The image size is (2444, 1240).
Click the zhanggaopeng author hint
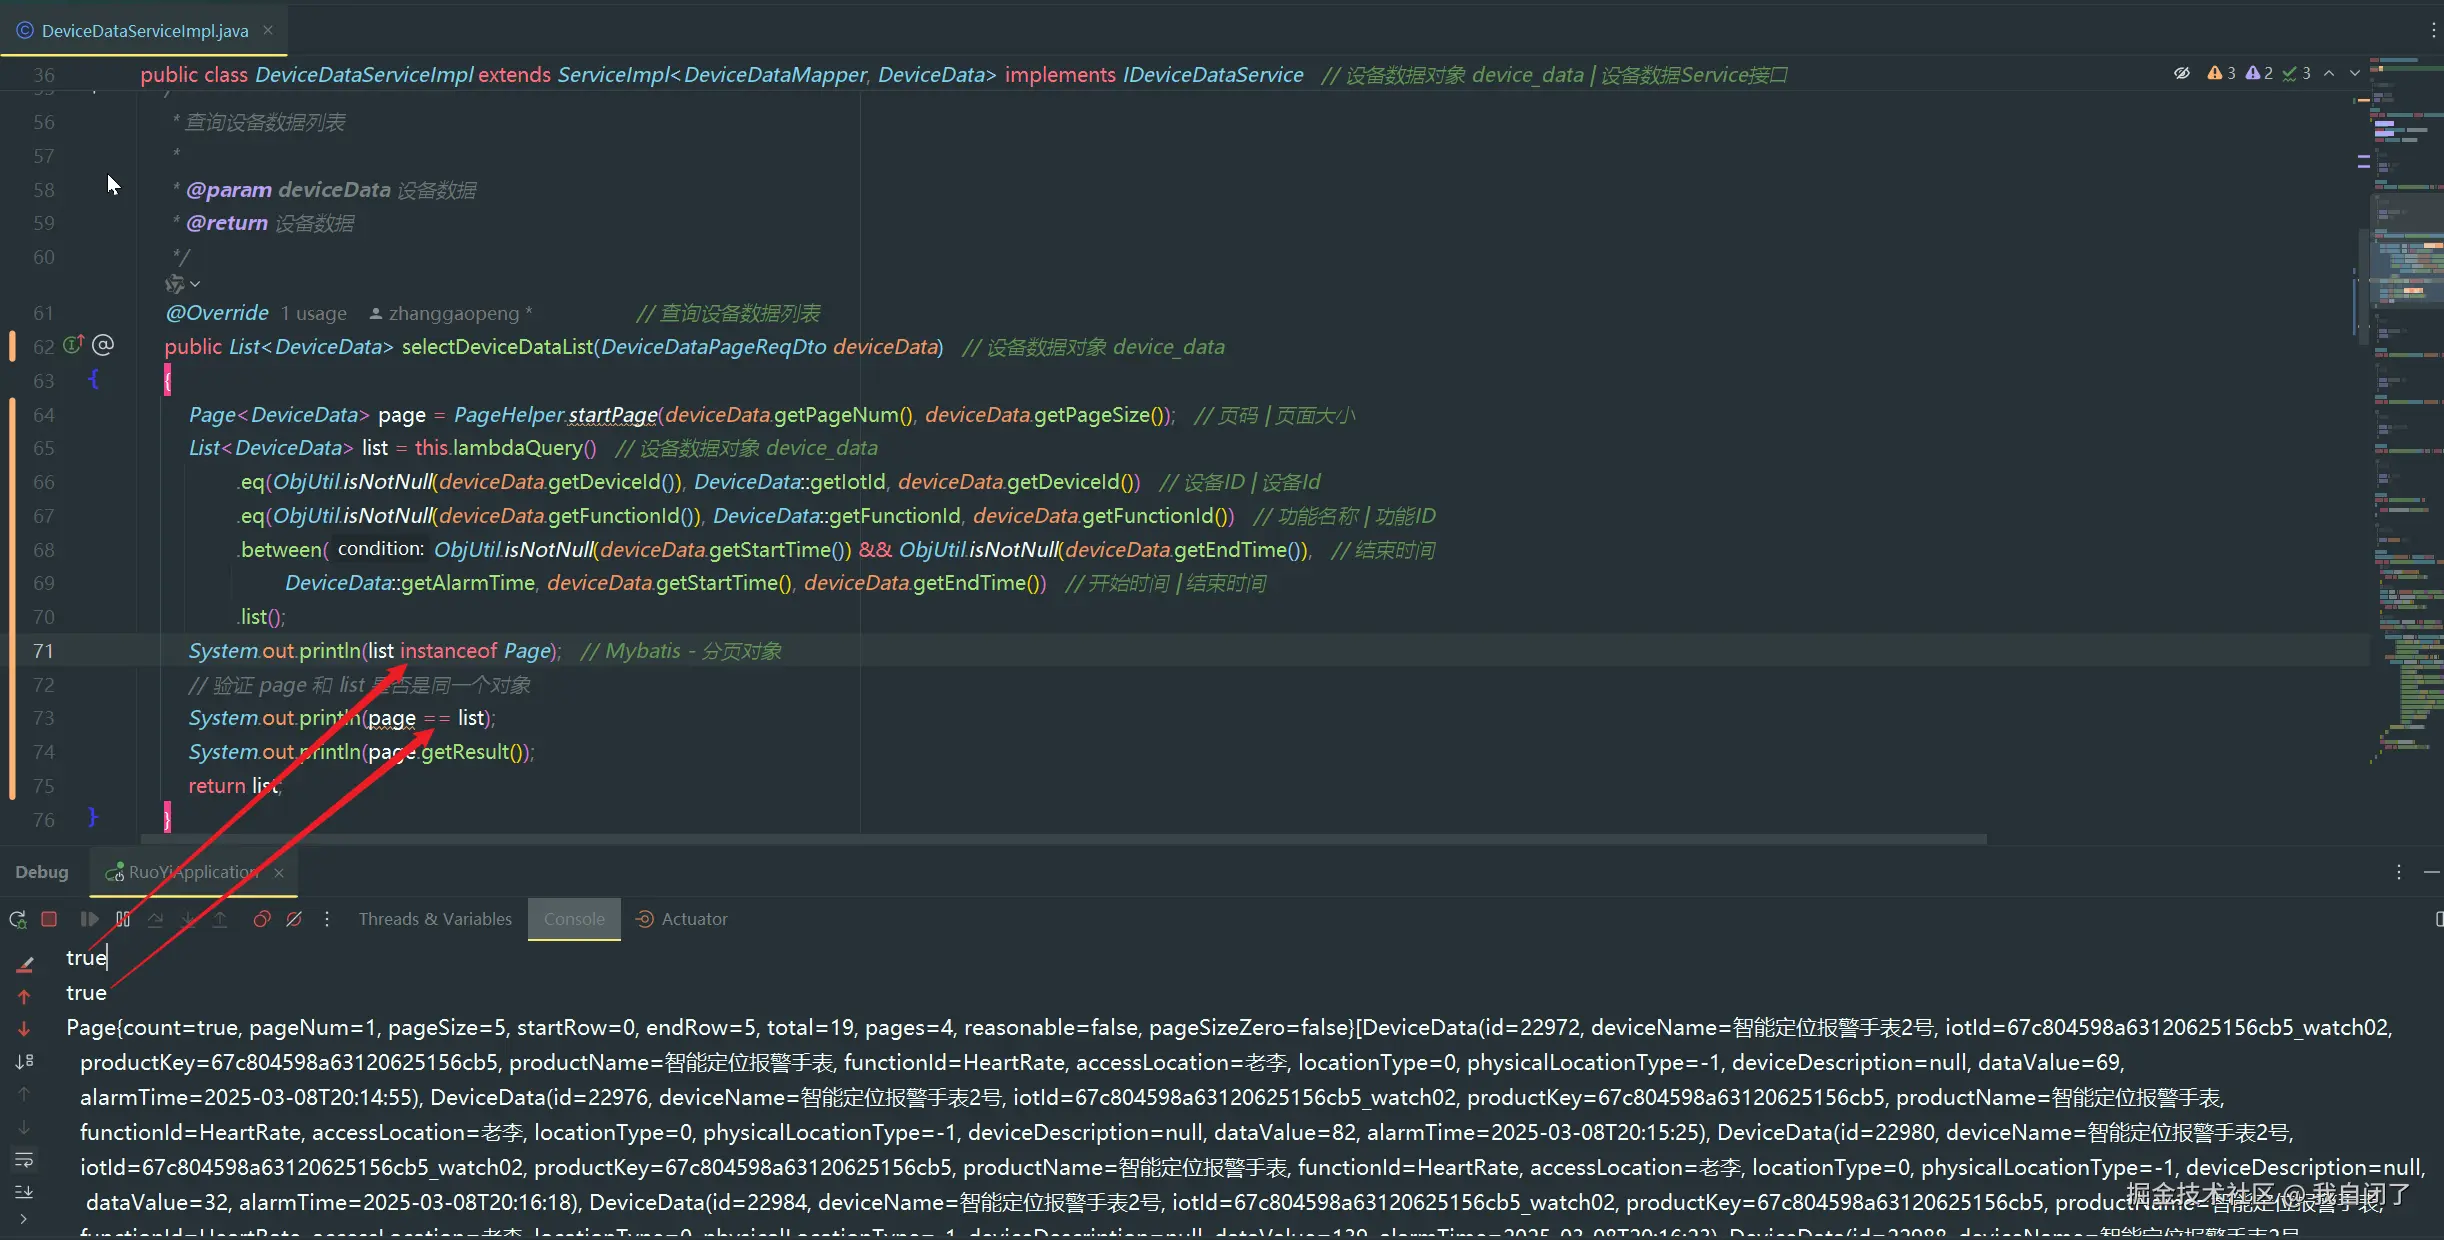pos(452,314)
